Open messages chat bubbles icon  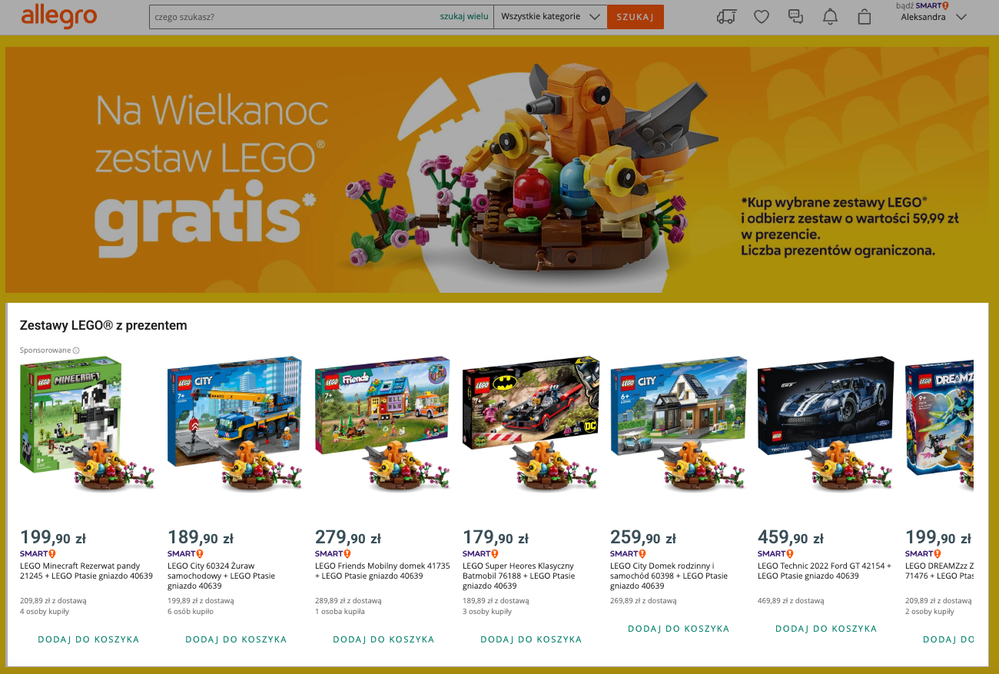coord(796,17)
